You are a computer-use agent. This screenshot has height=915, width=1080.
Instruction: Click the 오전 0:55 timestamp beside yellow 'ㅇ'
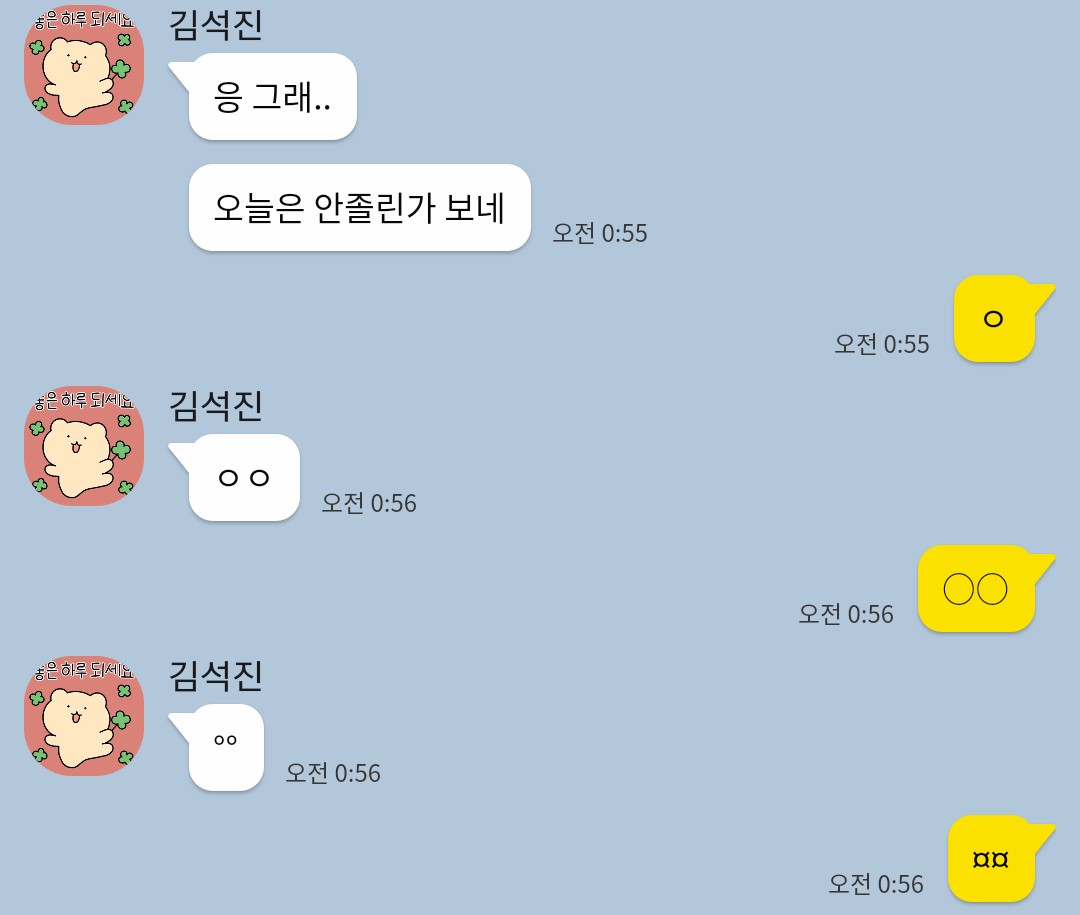coord(882,344)
